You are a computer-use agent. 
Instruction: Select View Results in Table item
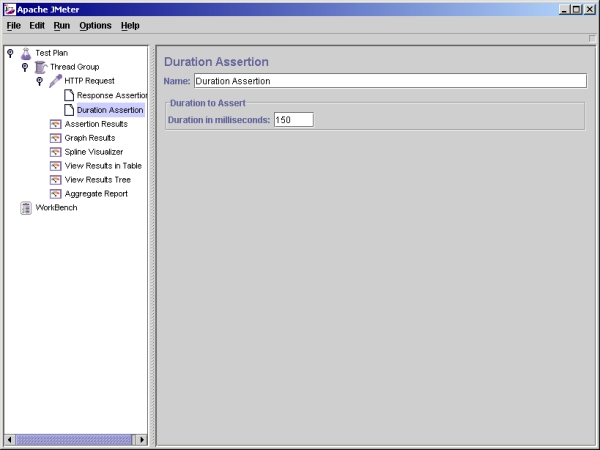pos(103,166)
